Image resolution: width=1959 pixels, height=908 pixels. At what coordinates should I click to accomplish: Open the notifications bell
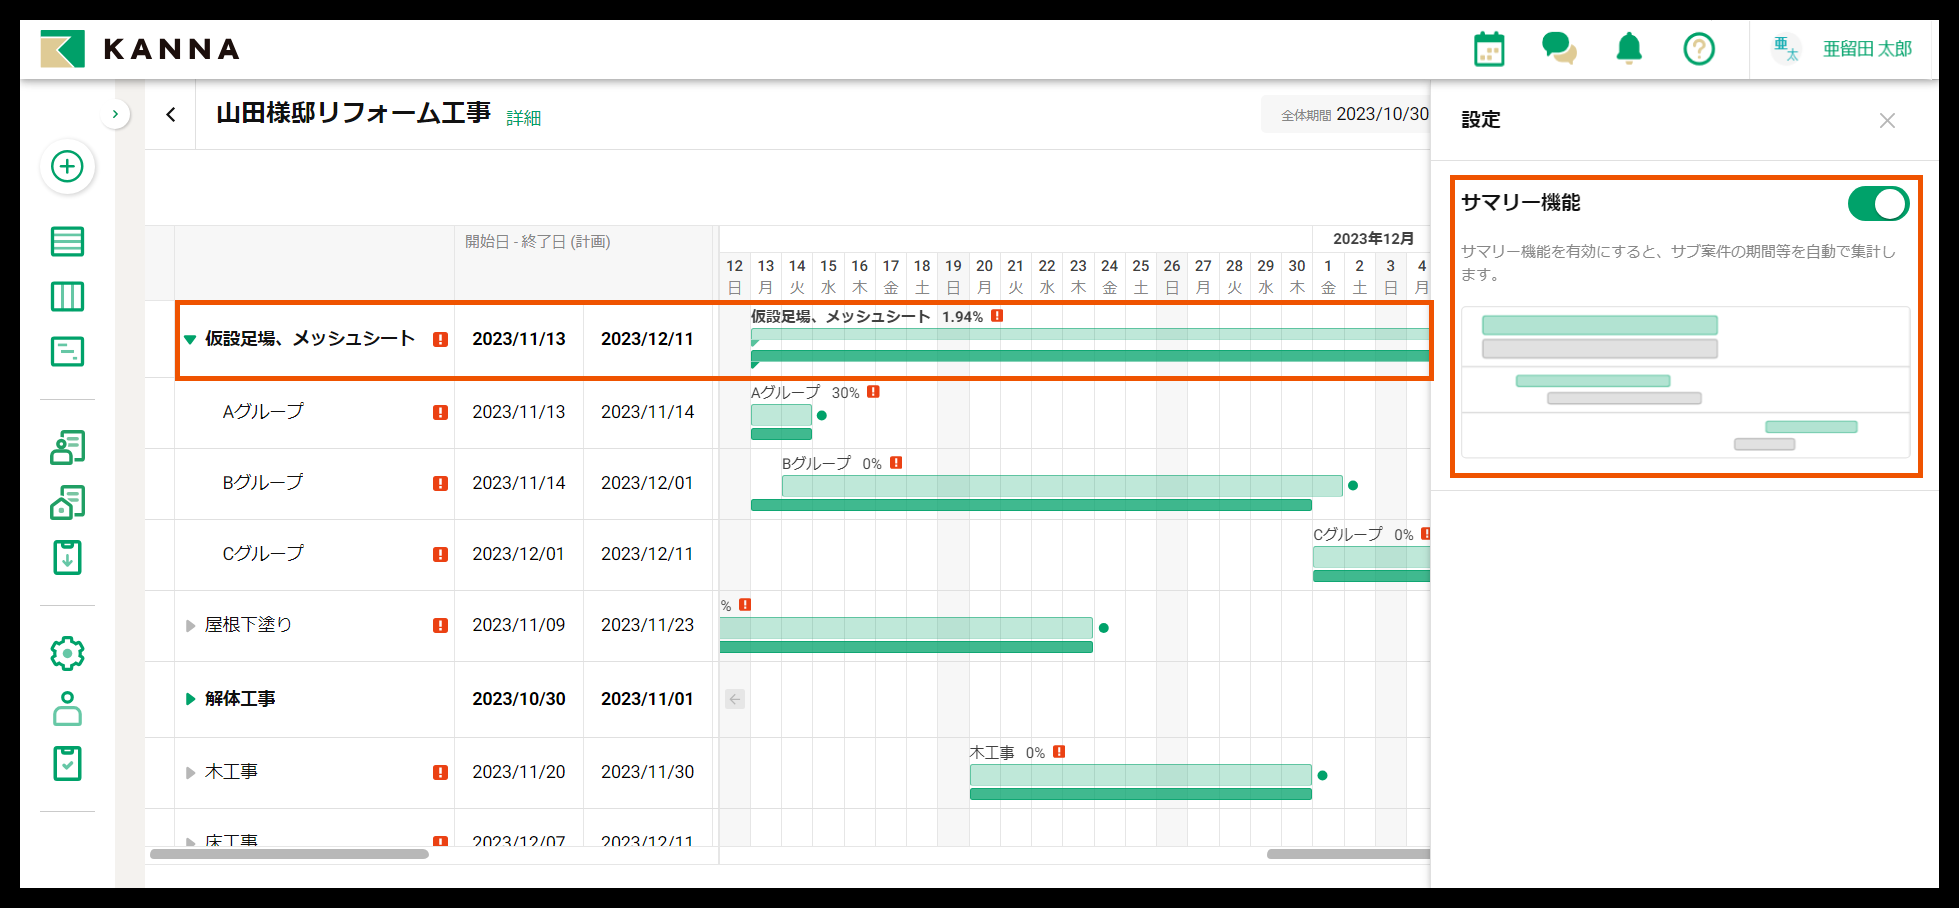coord(1629,48)
